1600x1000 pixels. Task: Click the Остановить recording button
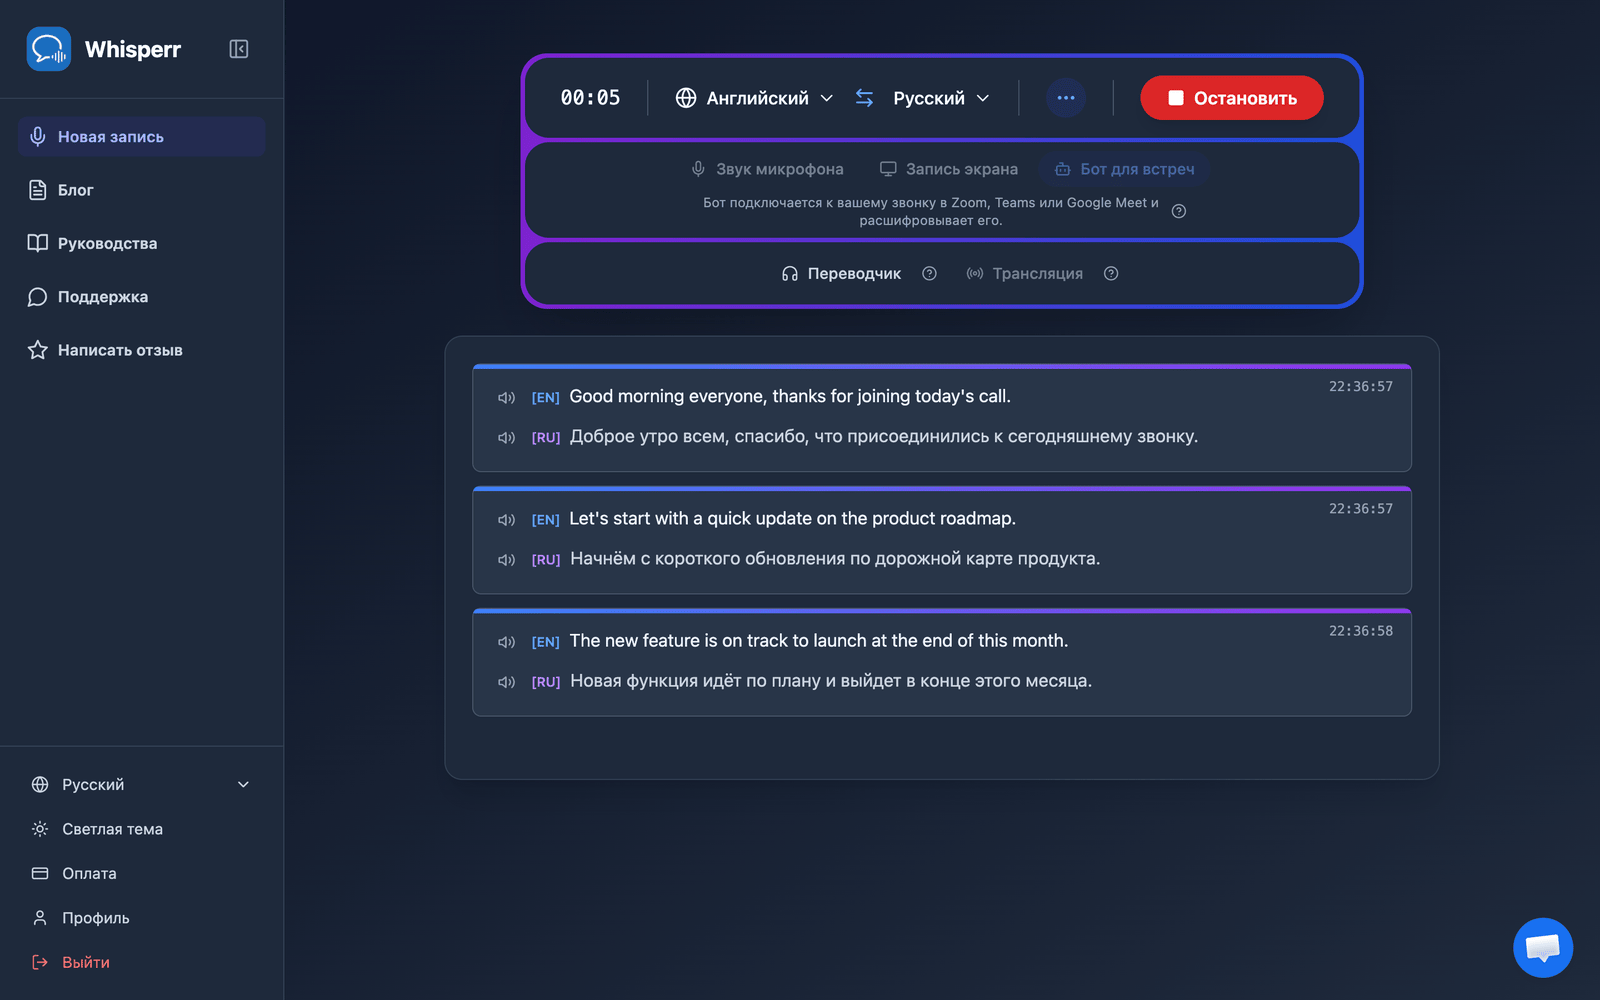coord(1232,98)
